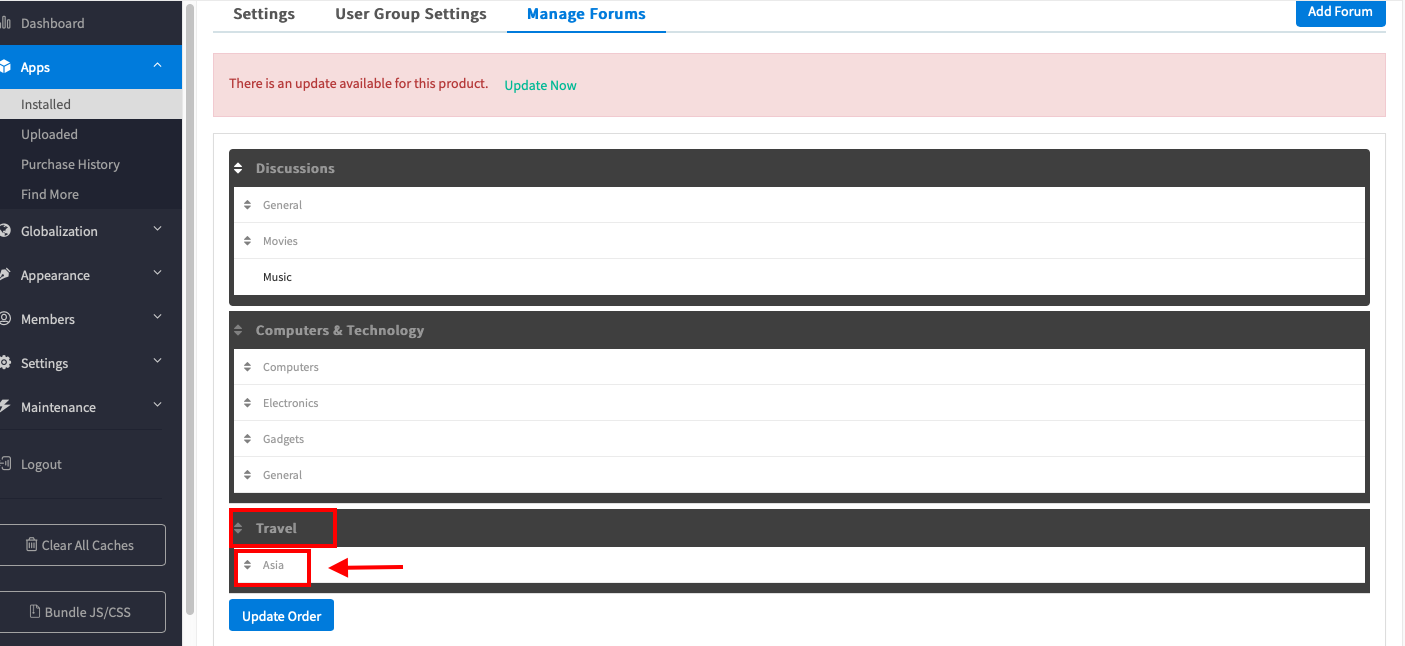Image resolution: width=1405 pixels, height=646 pixels.
Task: Expand the Maintenance menu chevron
Action: pyautogui.click(x=157, y=406)
